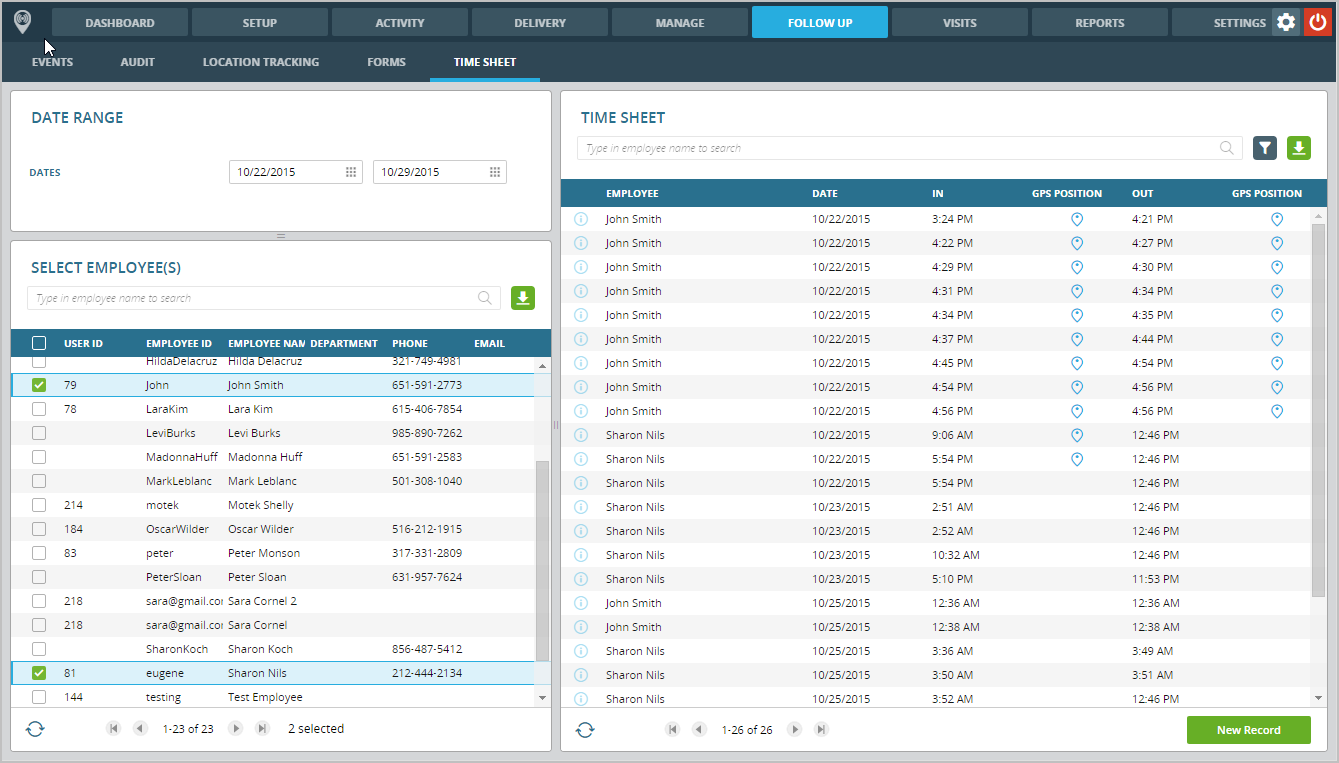Click the red power logout icon

point(1317,22)
